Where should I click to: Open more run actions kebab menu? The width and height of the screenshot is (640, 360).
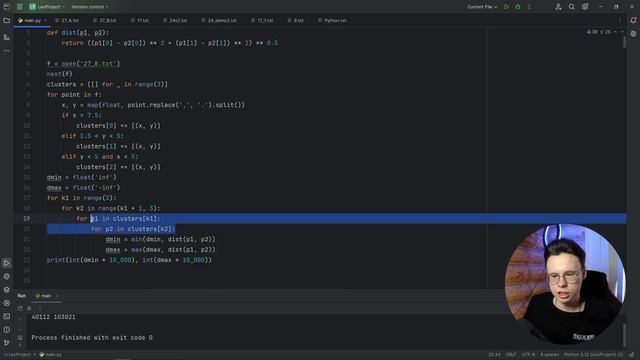coord(529,7)
